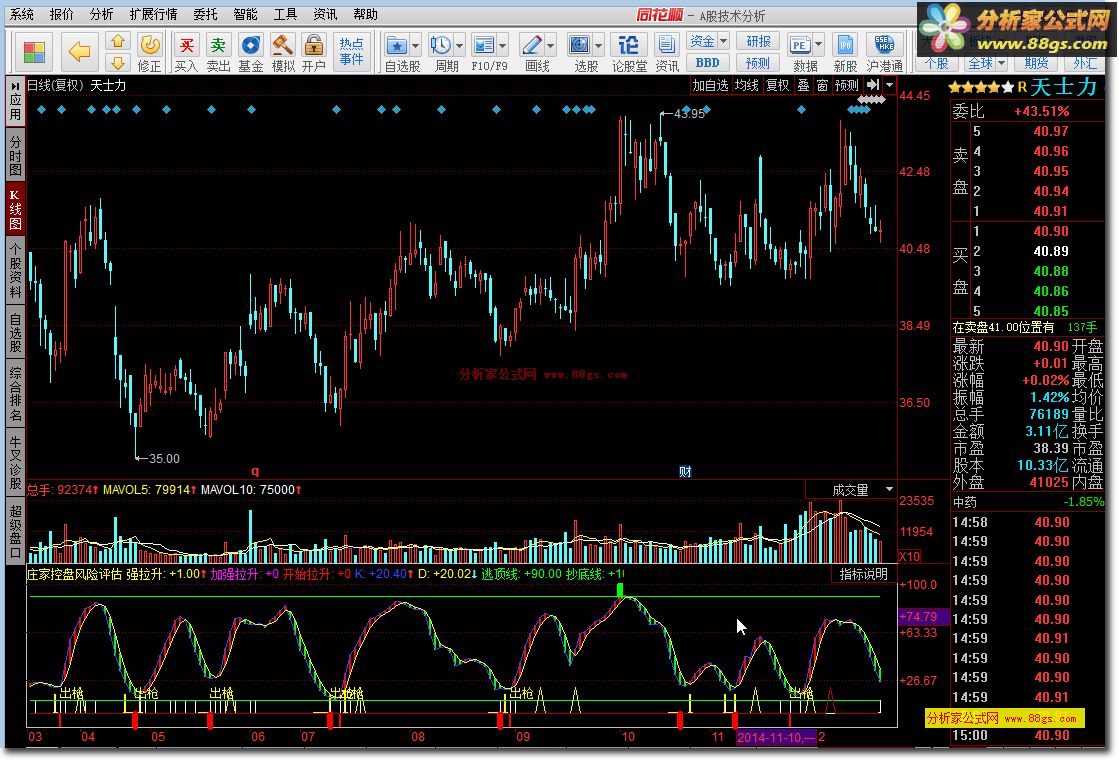The image size is (1119, 761).
Task: Toggle the chart 预测 forecast option
Action: tap(847, 86)
